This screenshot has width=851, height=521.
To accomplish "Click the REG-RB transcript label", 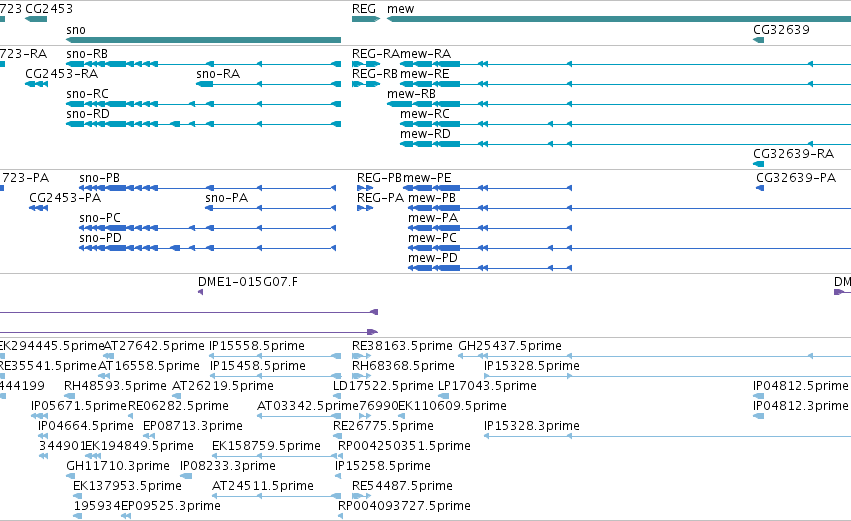I will [x=375, y=74].
